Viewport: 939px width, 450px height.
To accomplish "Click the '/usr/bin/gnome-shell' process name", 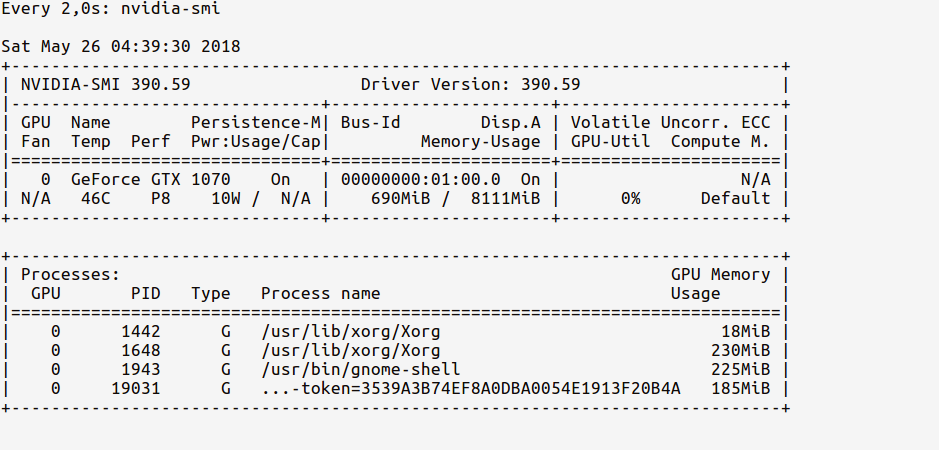I will tap(361, 370).
